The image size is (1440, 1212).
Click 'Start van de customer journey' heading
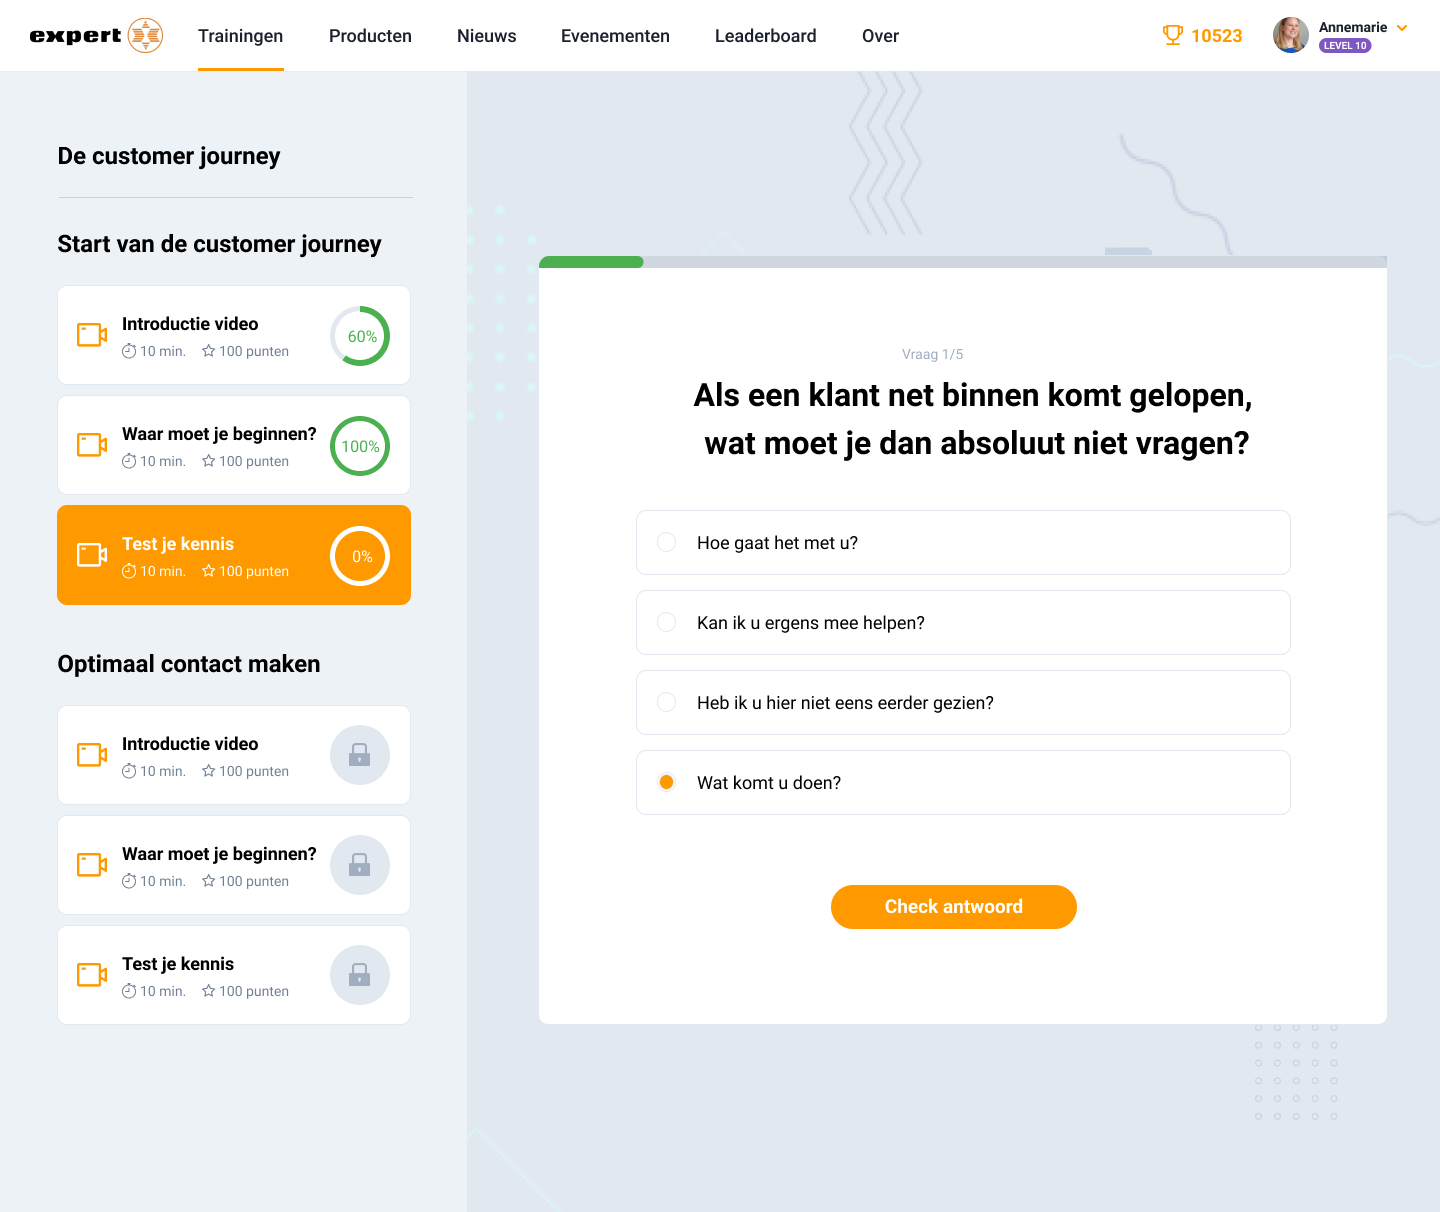(x=219, y=244)
